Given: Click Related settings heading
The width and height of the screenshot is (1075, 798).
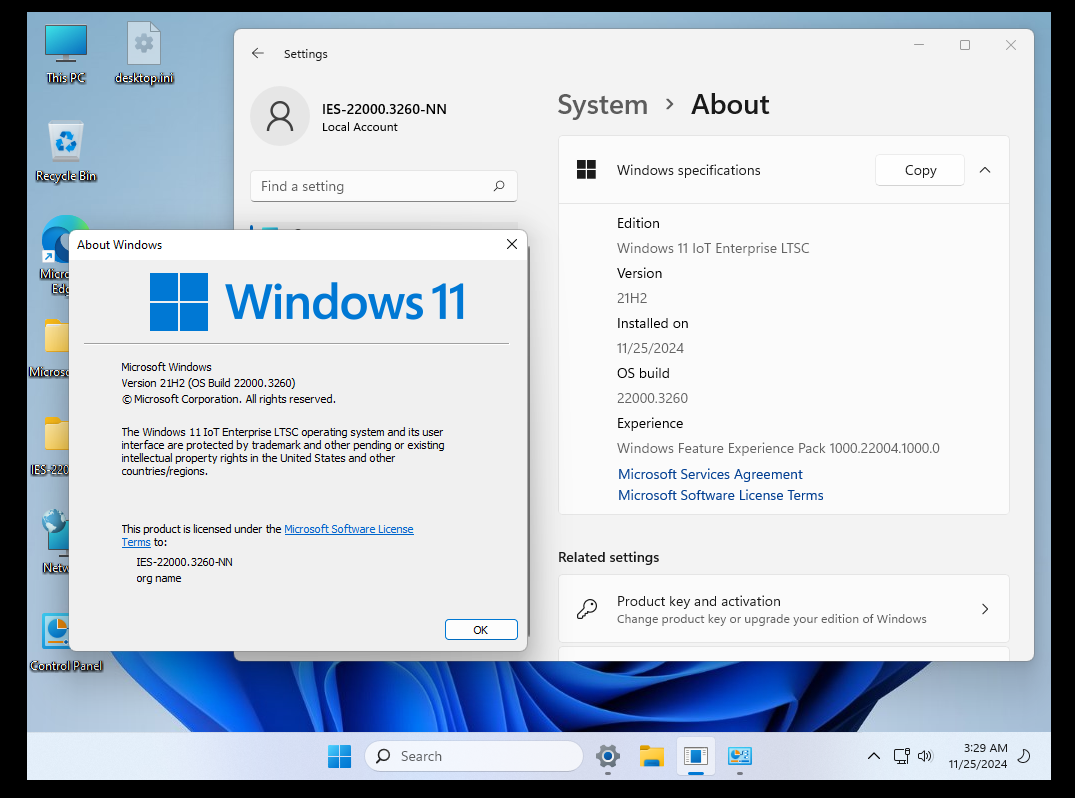Looking at the screenshot, I should tap(608, 557).
